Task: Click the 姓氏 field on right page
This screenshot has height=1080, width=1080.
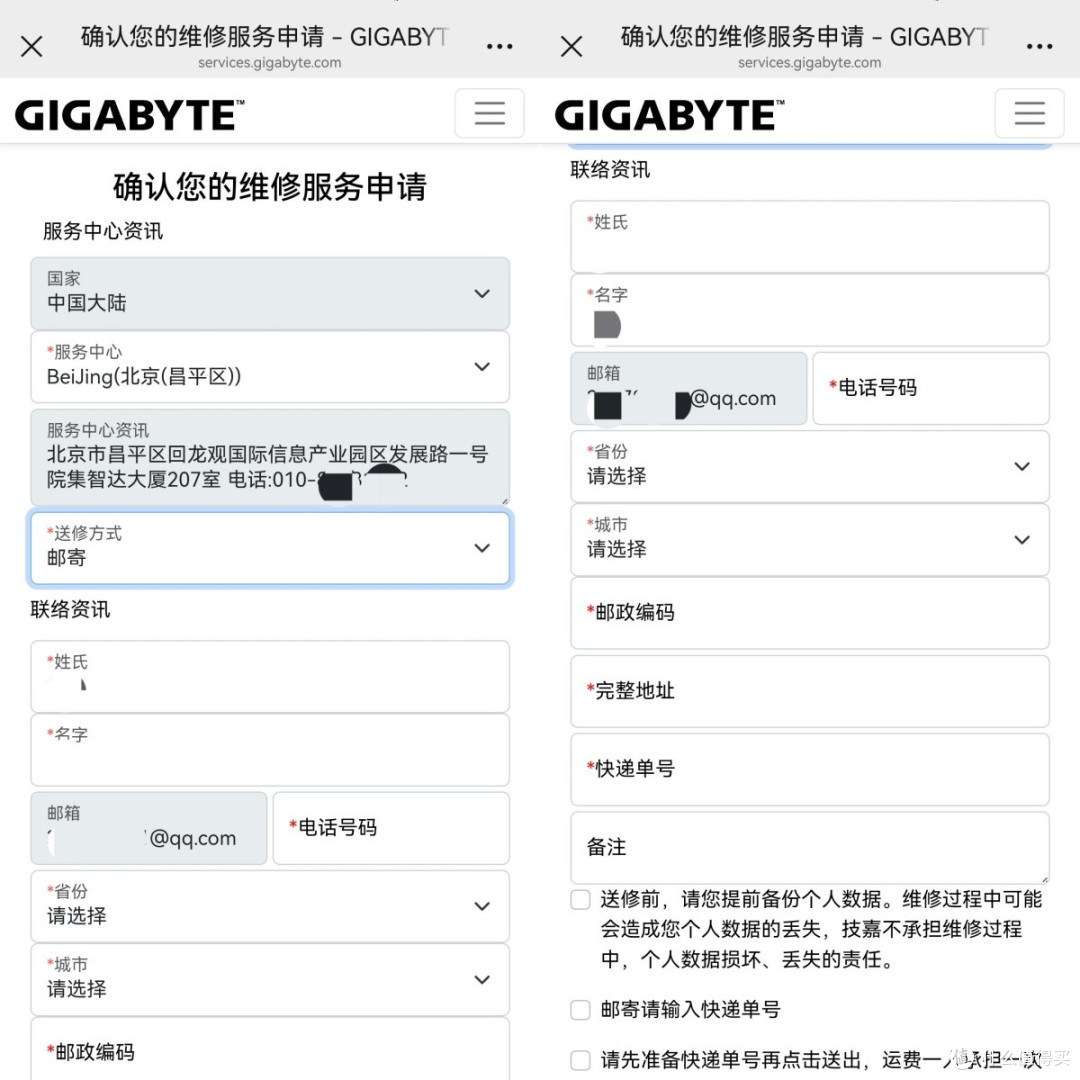Action: (x=810, y=236)
